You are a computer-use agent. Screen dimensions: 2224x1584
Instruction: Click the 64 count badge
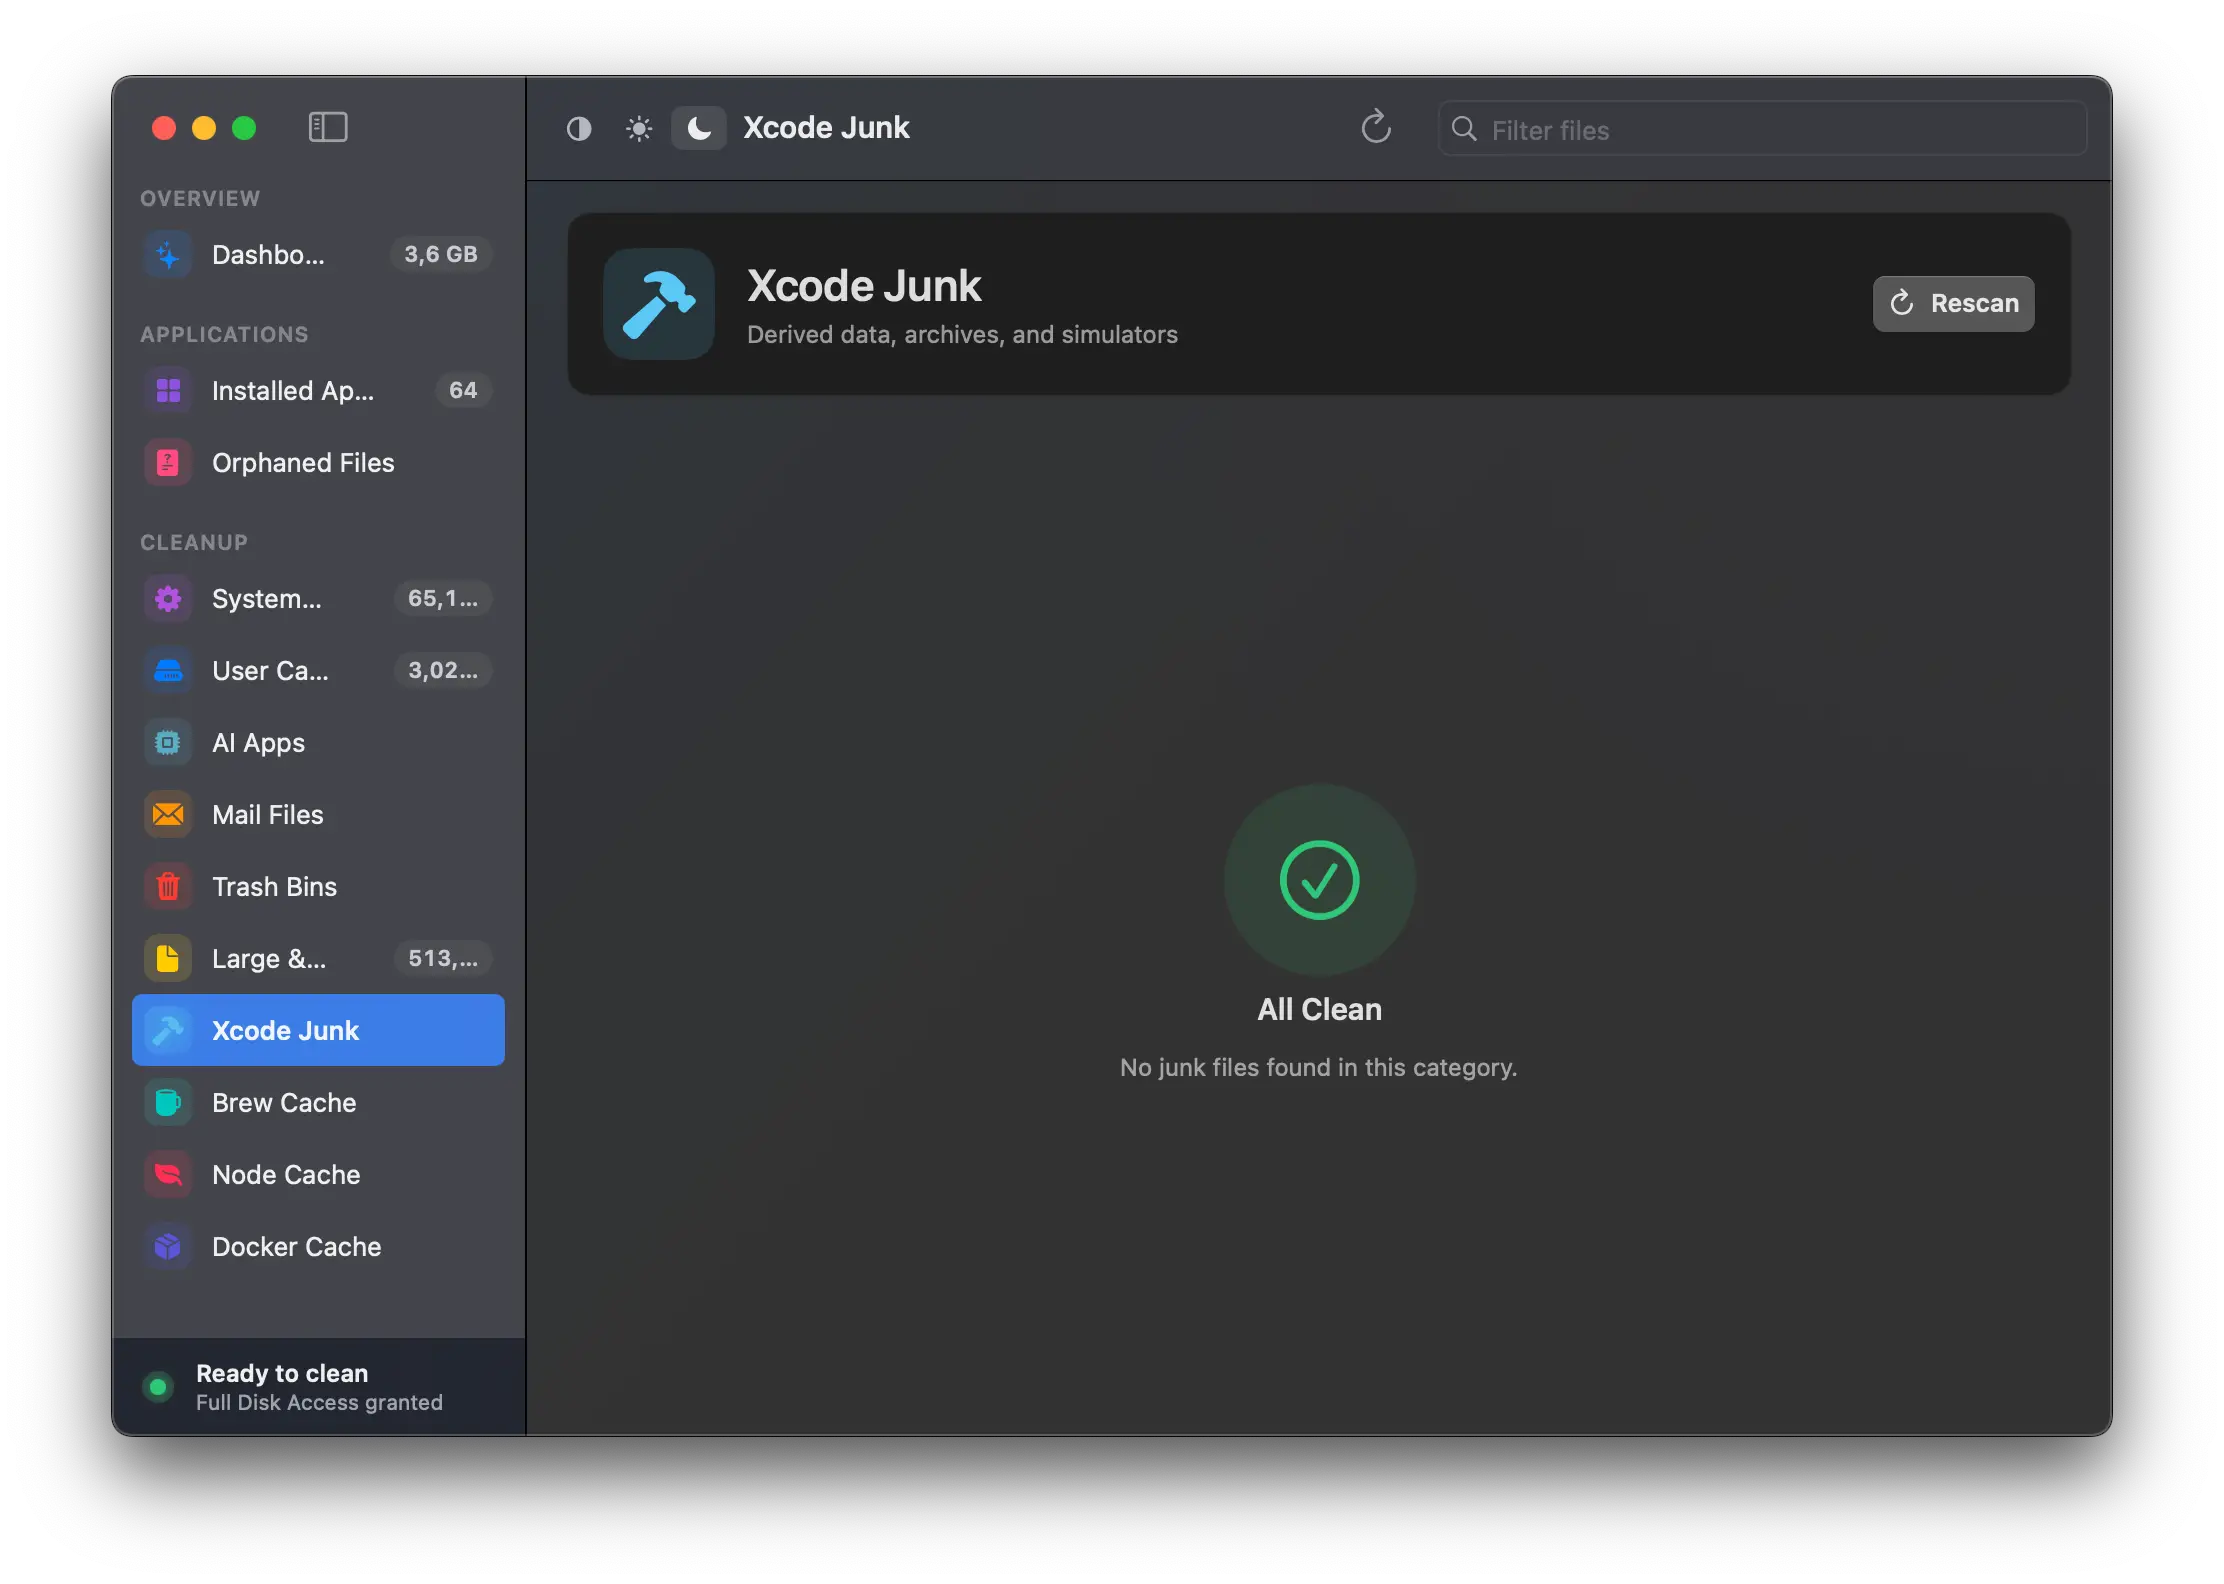coord(463,390)
